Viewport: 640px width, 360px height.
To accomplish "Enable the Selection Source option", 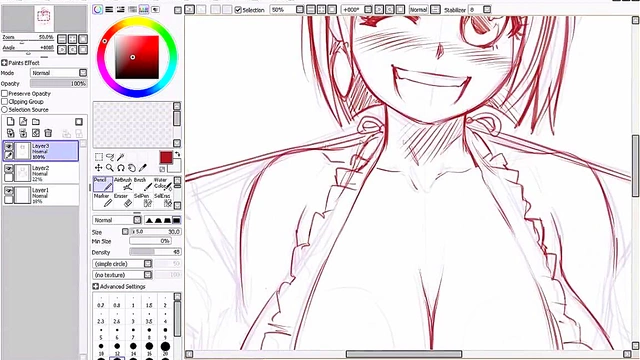I will (4, 110).
